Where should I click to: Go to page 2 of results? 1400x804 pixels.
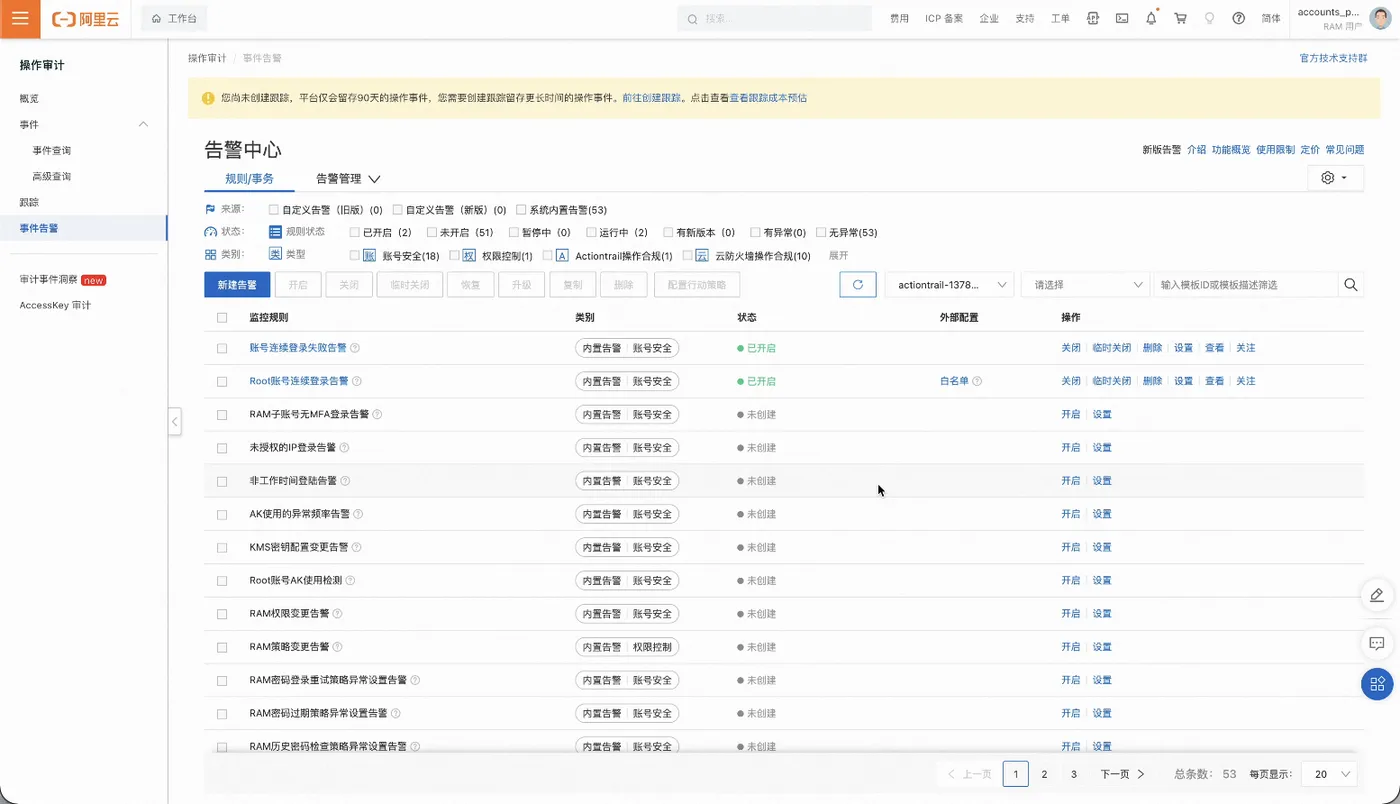pyautogui.click(x=1044, y=774)
